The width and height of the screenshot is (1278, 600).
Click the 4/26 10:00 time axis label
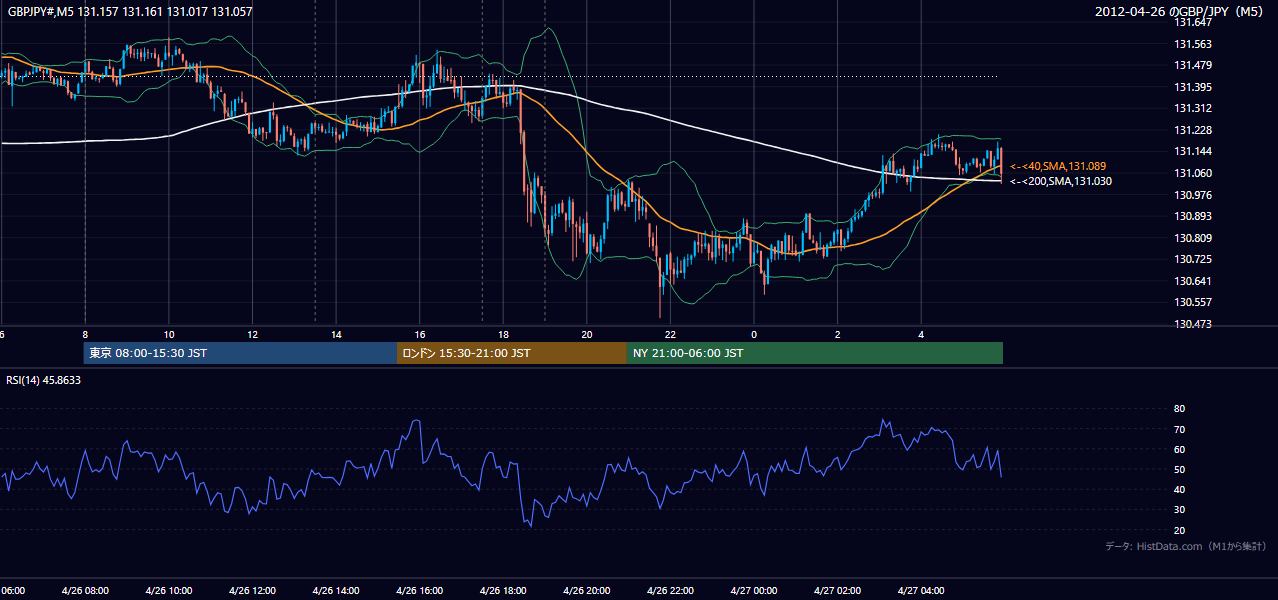tap(168, 590)
